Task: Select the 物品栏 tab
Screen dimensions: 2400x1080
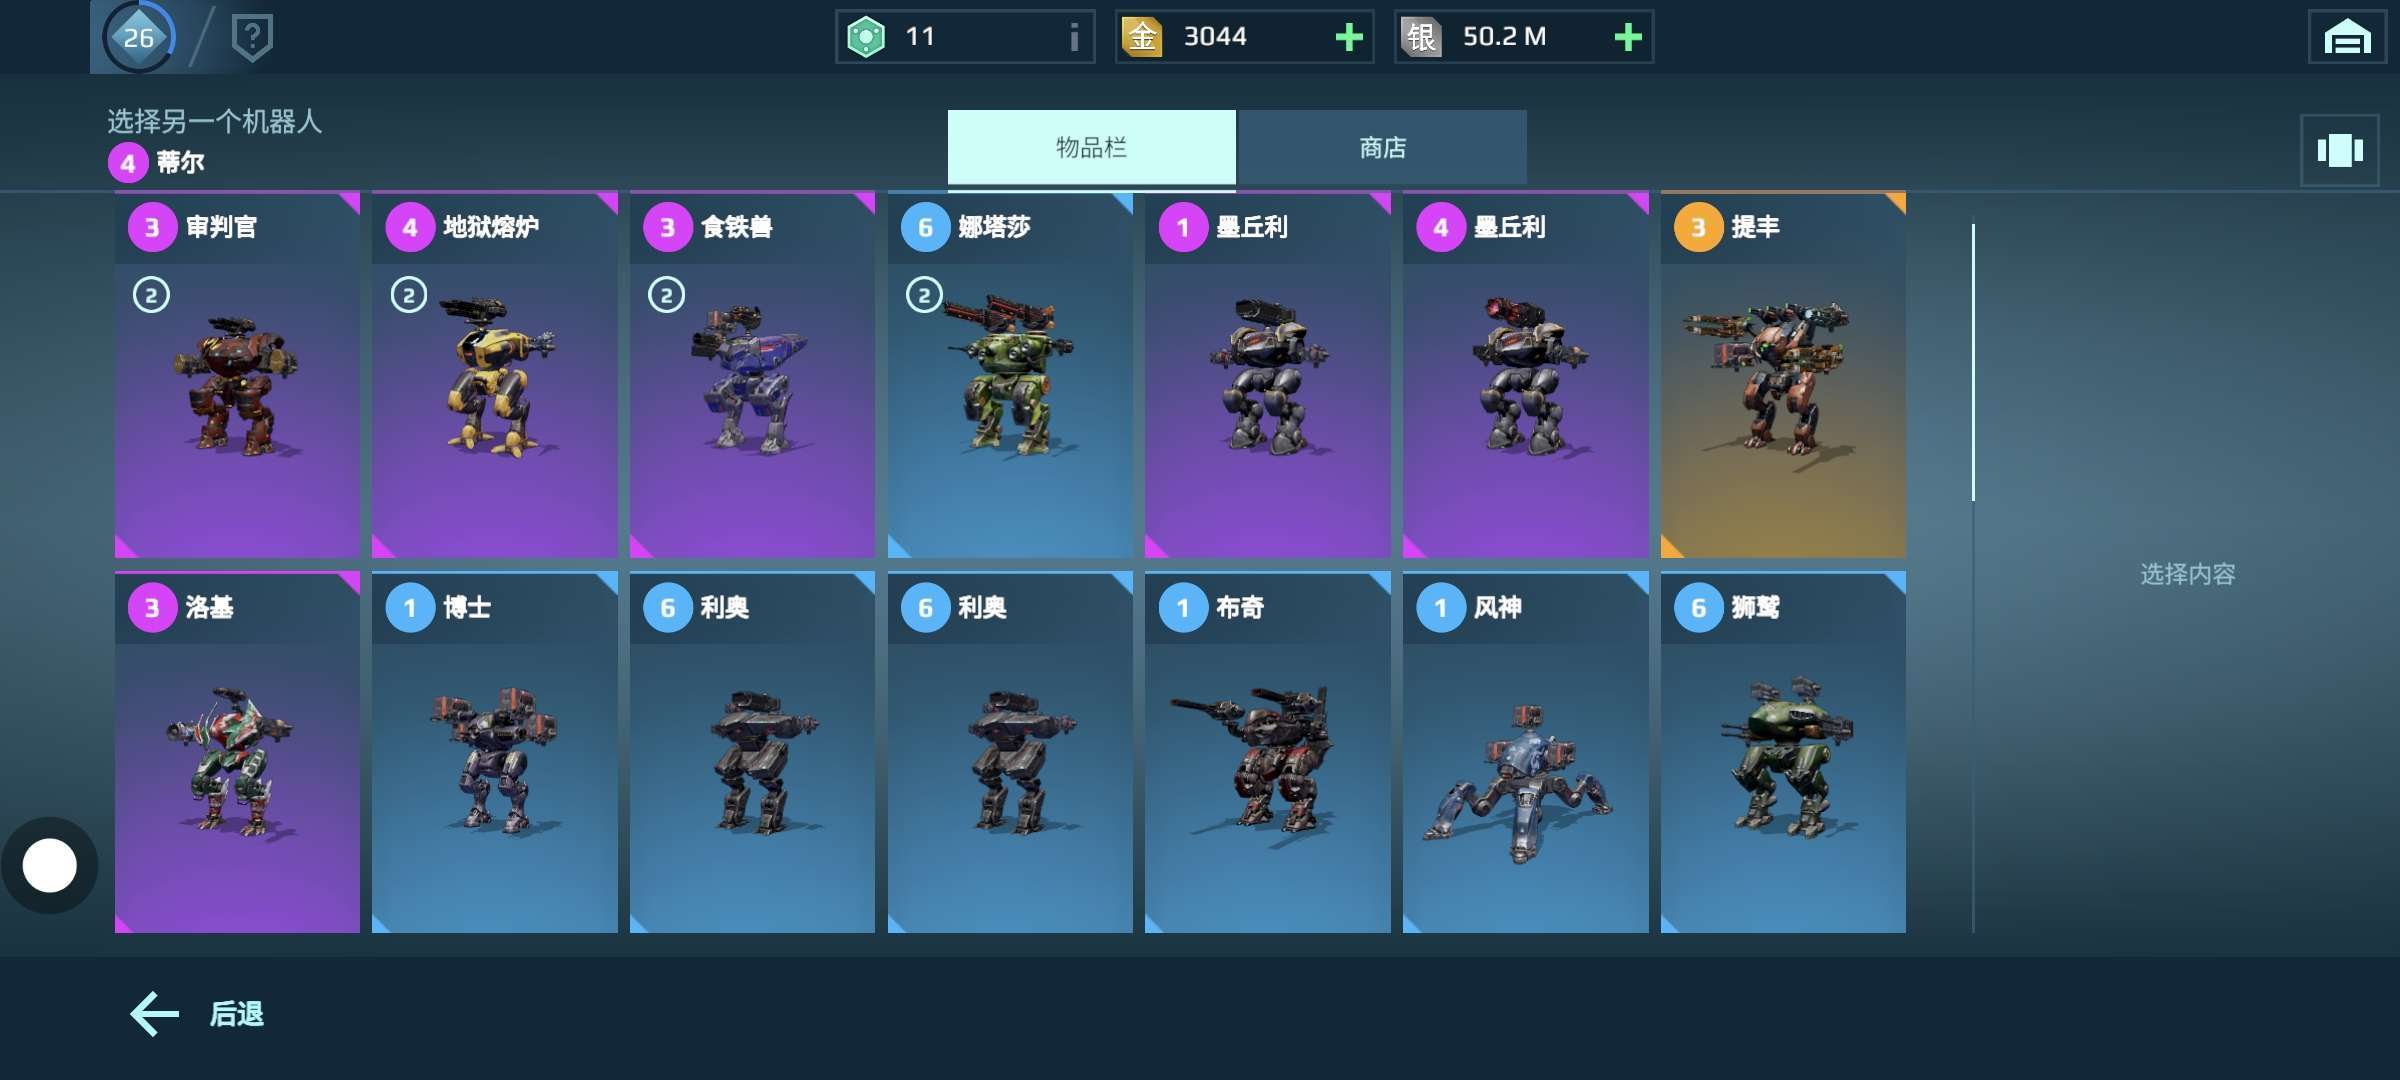Action: tap(1091, 148)
